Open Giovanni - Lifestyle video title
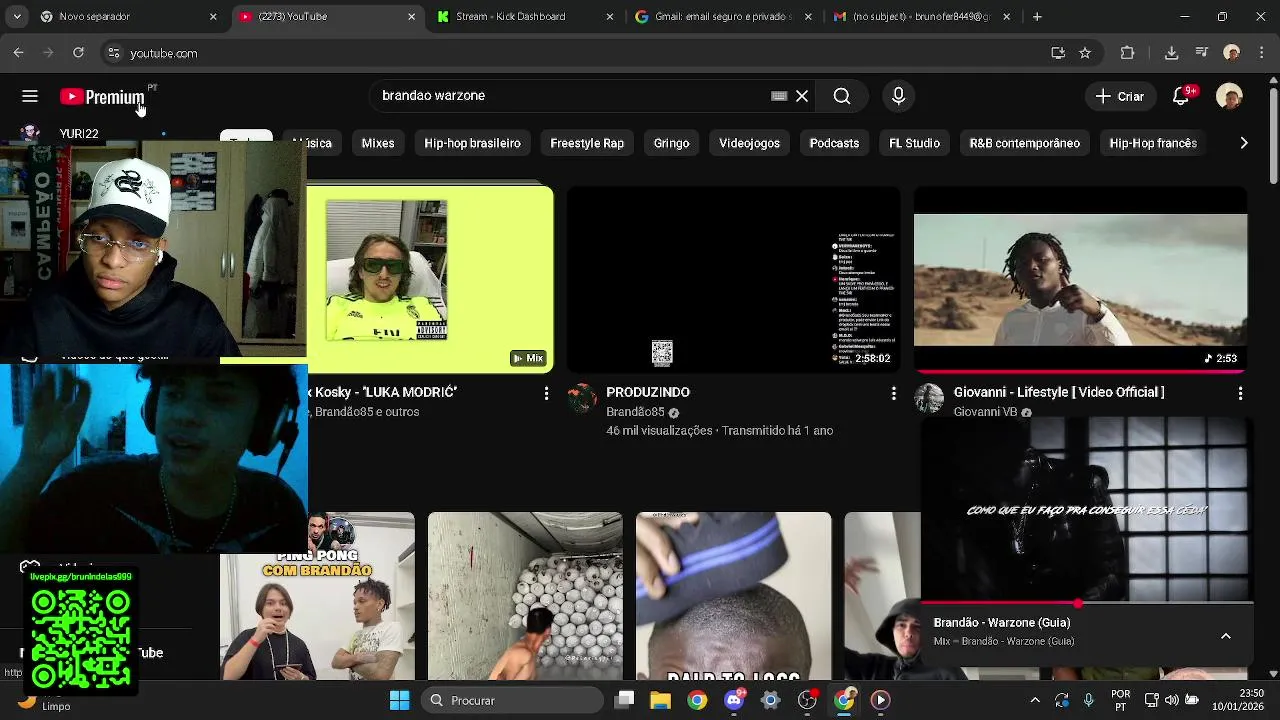1280x720 pixels. [x=1059, y=392]
